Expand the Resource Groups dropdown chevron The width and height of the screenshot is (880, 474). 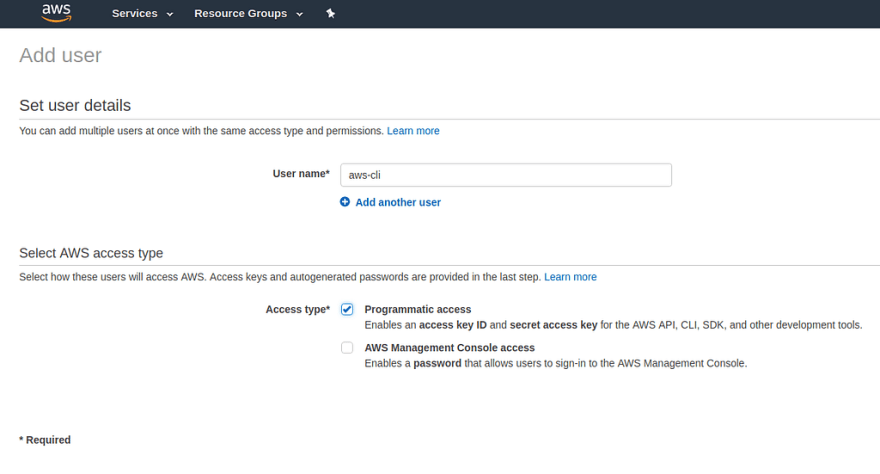(300, 15)
